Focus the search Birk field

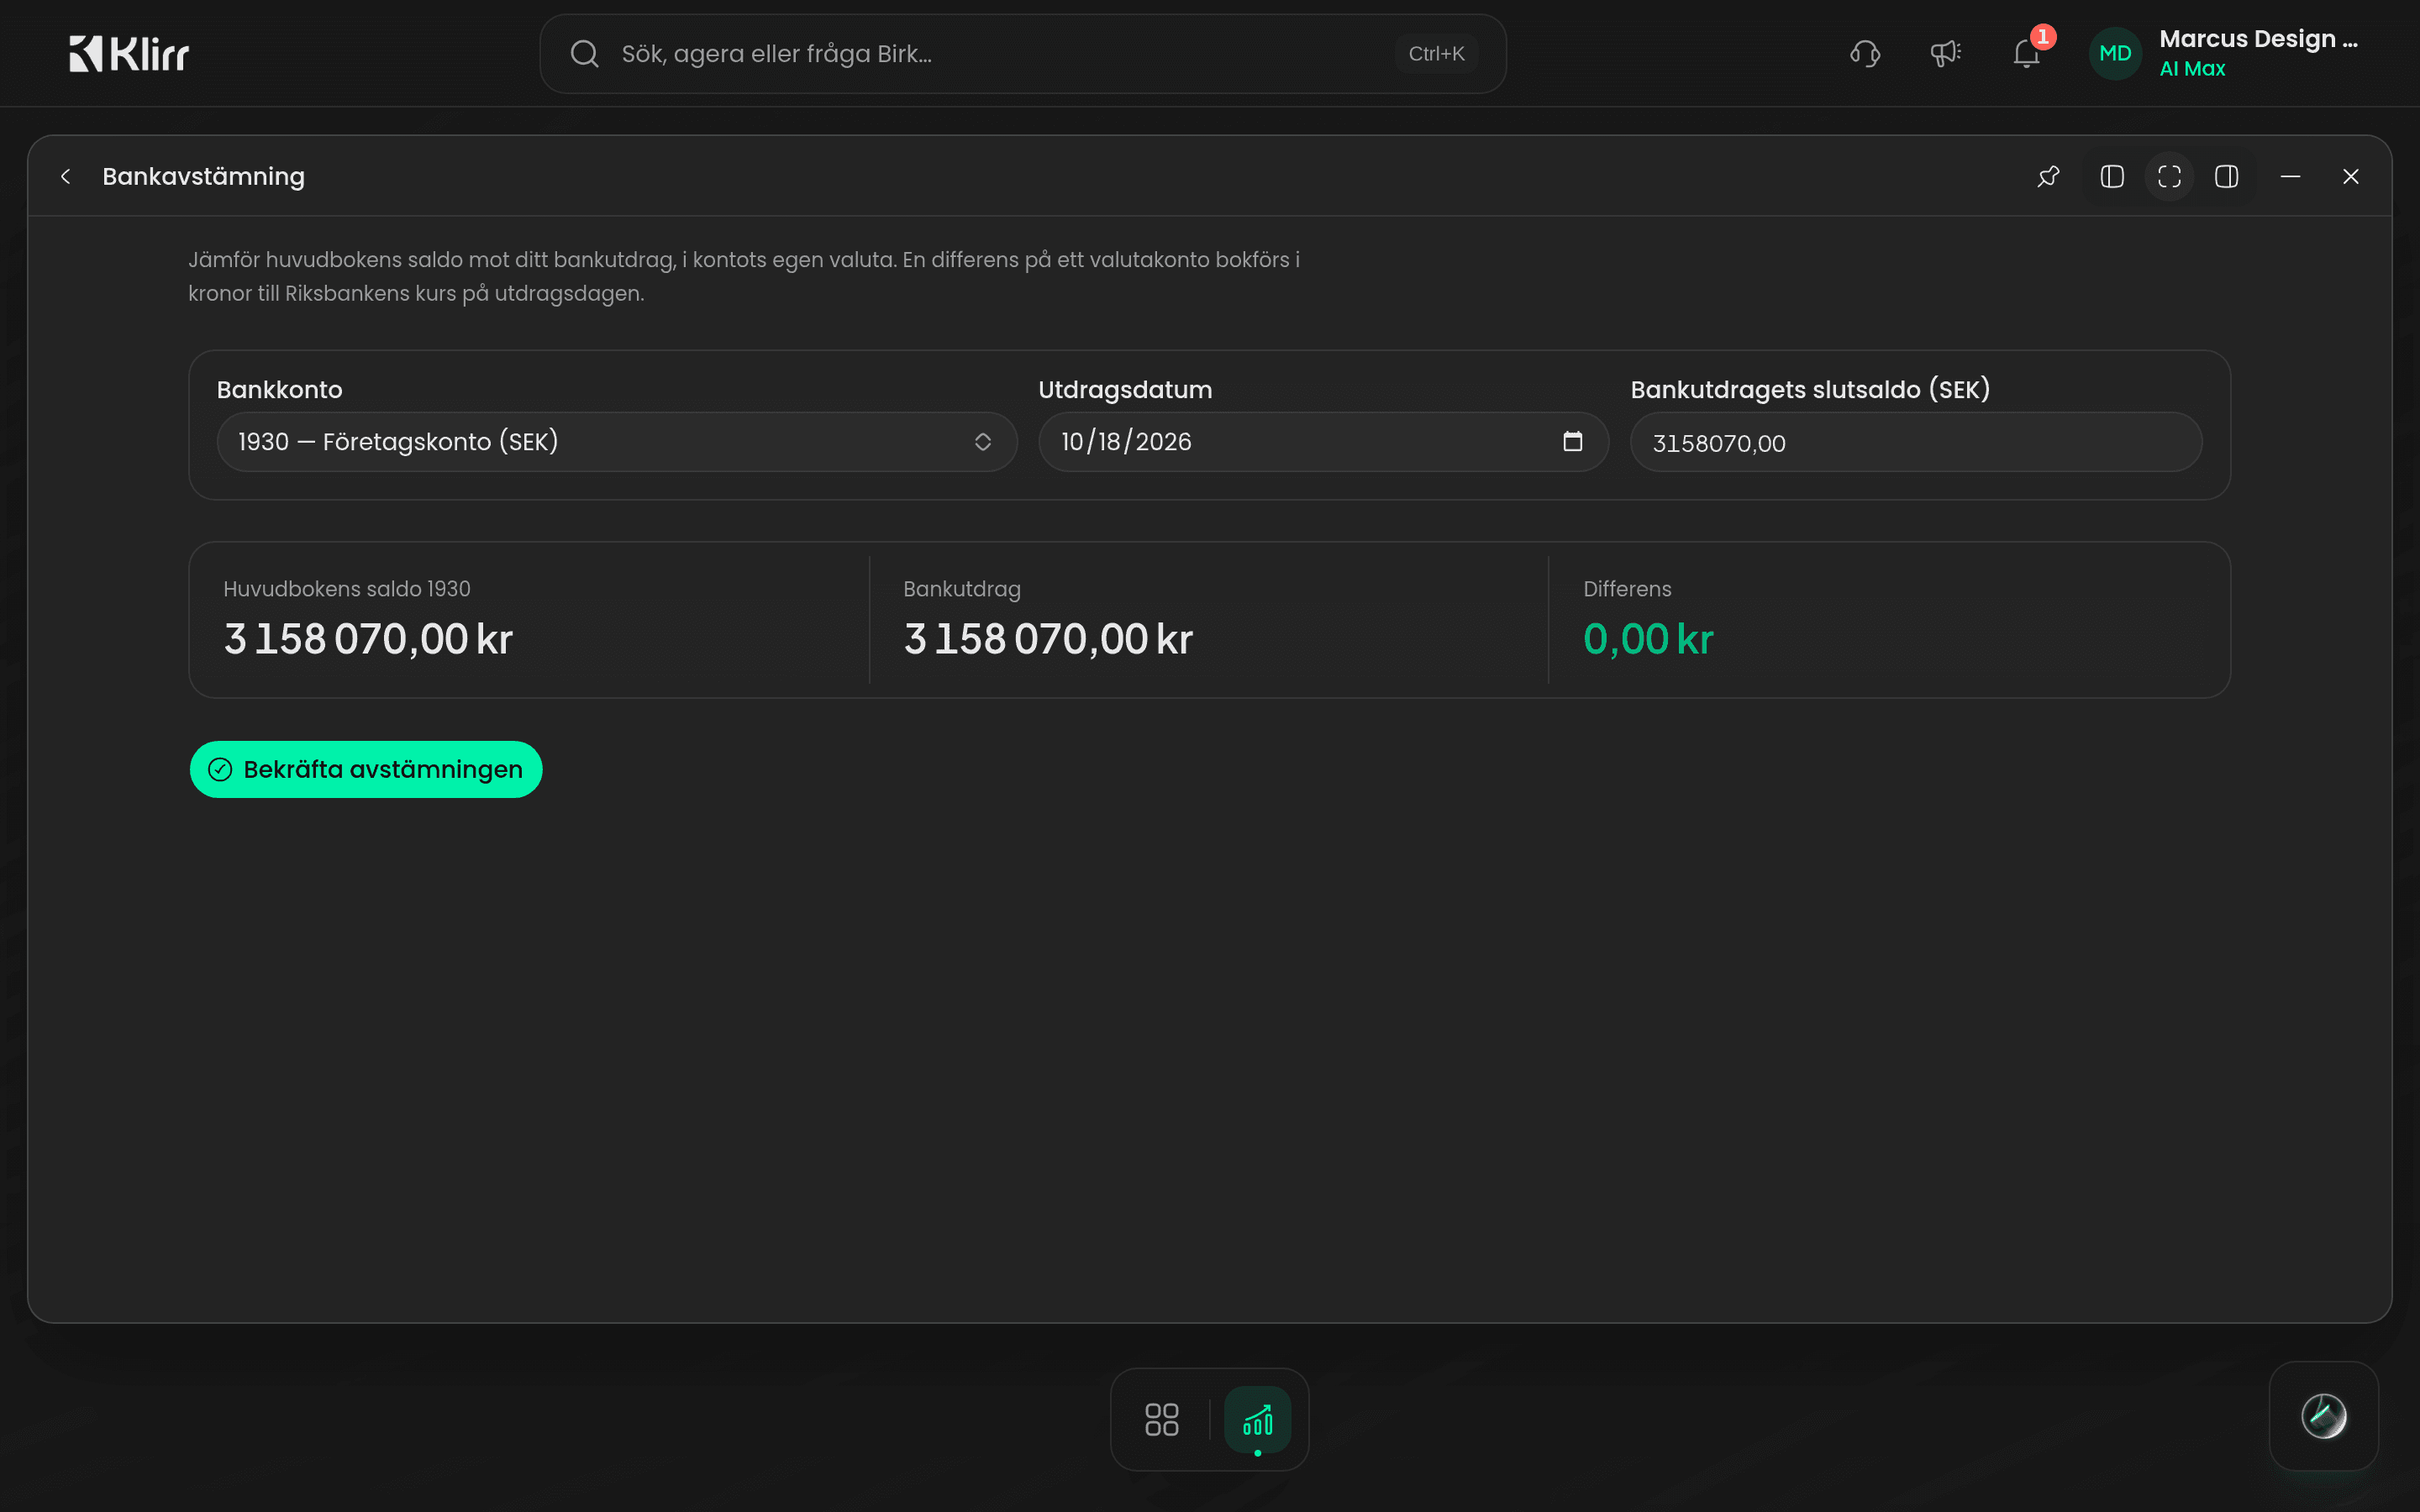(x=1022, y=54)
